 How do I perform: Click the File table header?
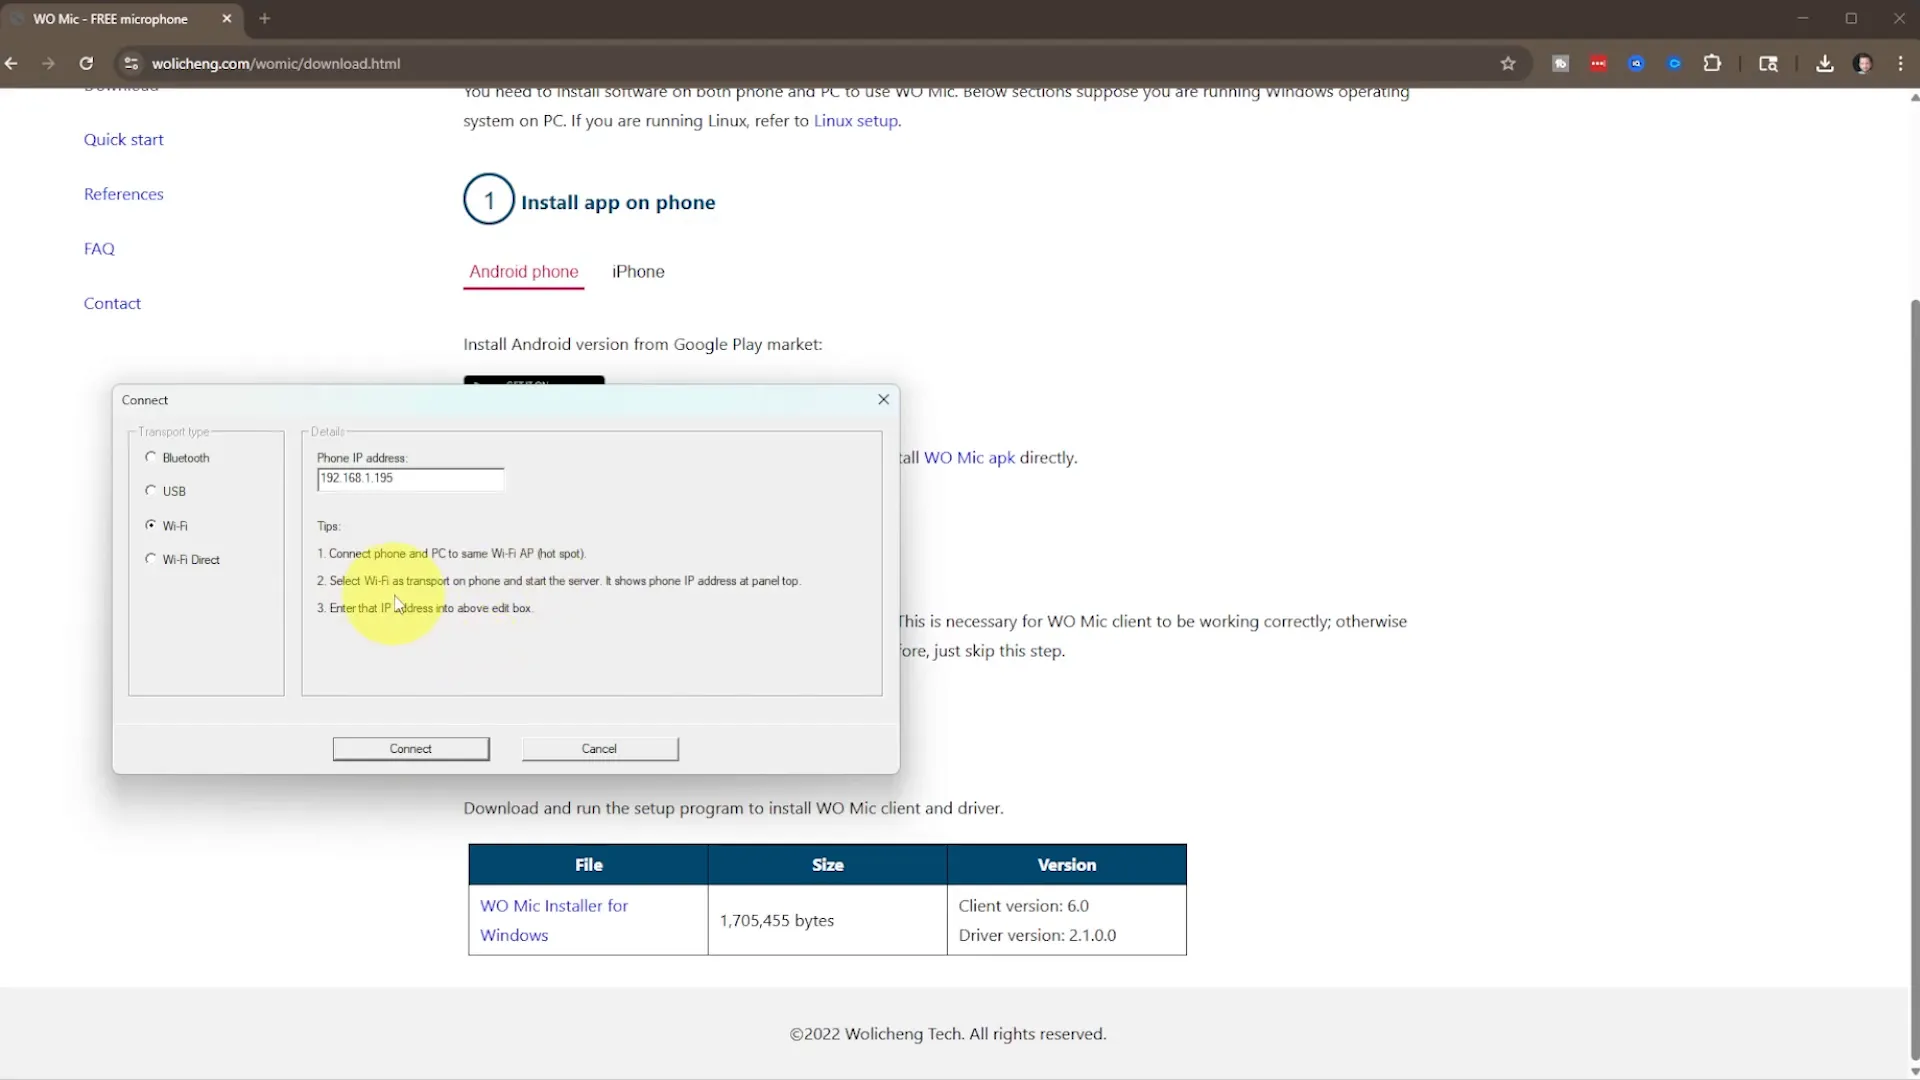coord(588,864)
